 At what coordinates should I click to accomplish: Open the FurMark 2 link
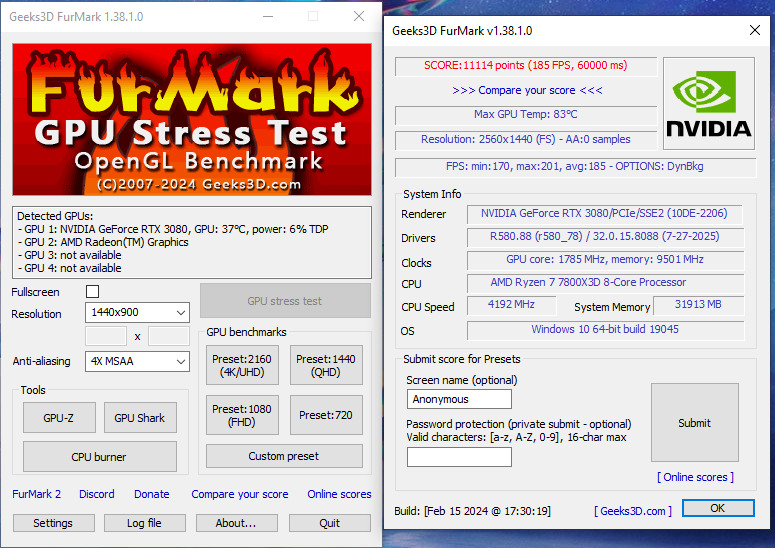pos(37,494)
